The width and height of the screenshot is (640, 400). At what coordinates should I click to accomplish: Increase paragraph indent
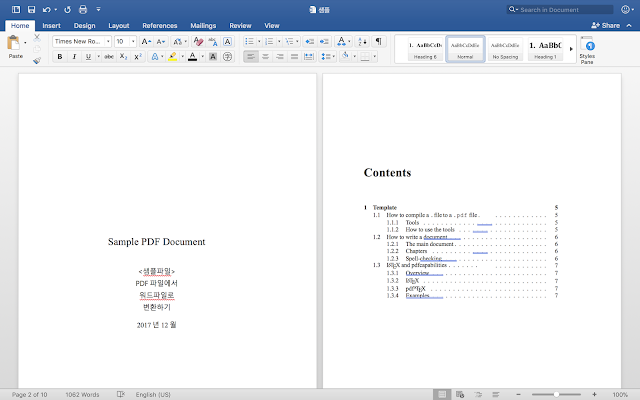[x=324, y=42]
